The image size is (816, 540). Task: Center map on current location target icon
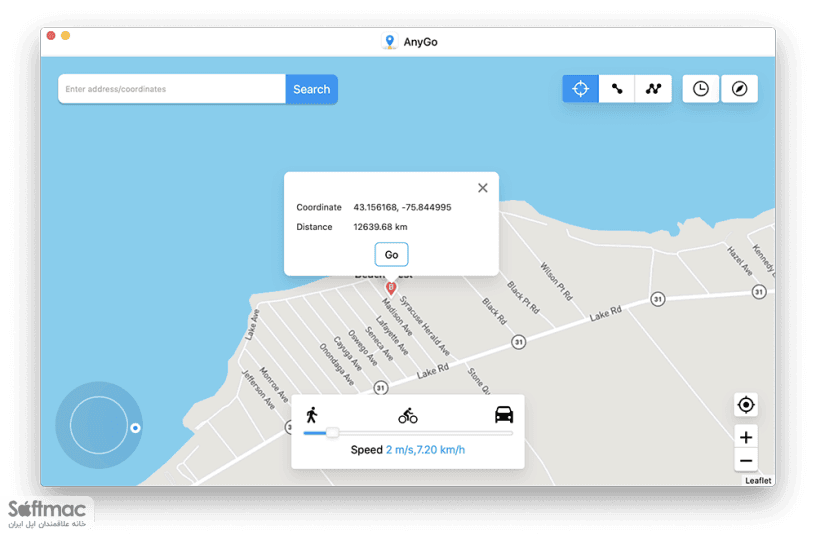point(746,405)
